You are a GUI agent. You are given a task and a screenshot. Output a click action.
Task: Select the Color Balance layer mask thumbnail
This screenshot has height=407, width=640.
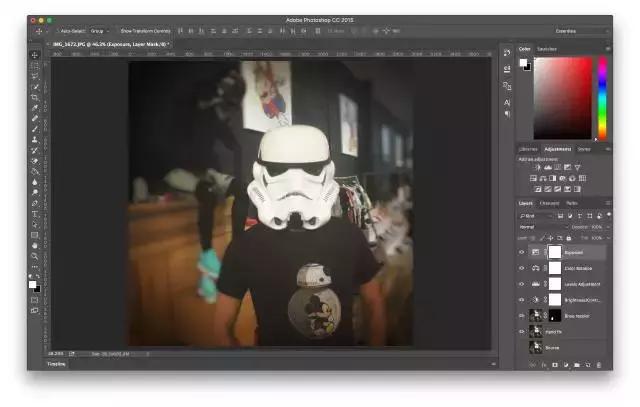point(555,268)
